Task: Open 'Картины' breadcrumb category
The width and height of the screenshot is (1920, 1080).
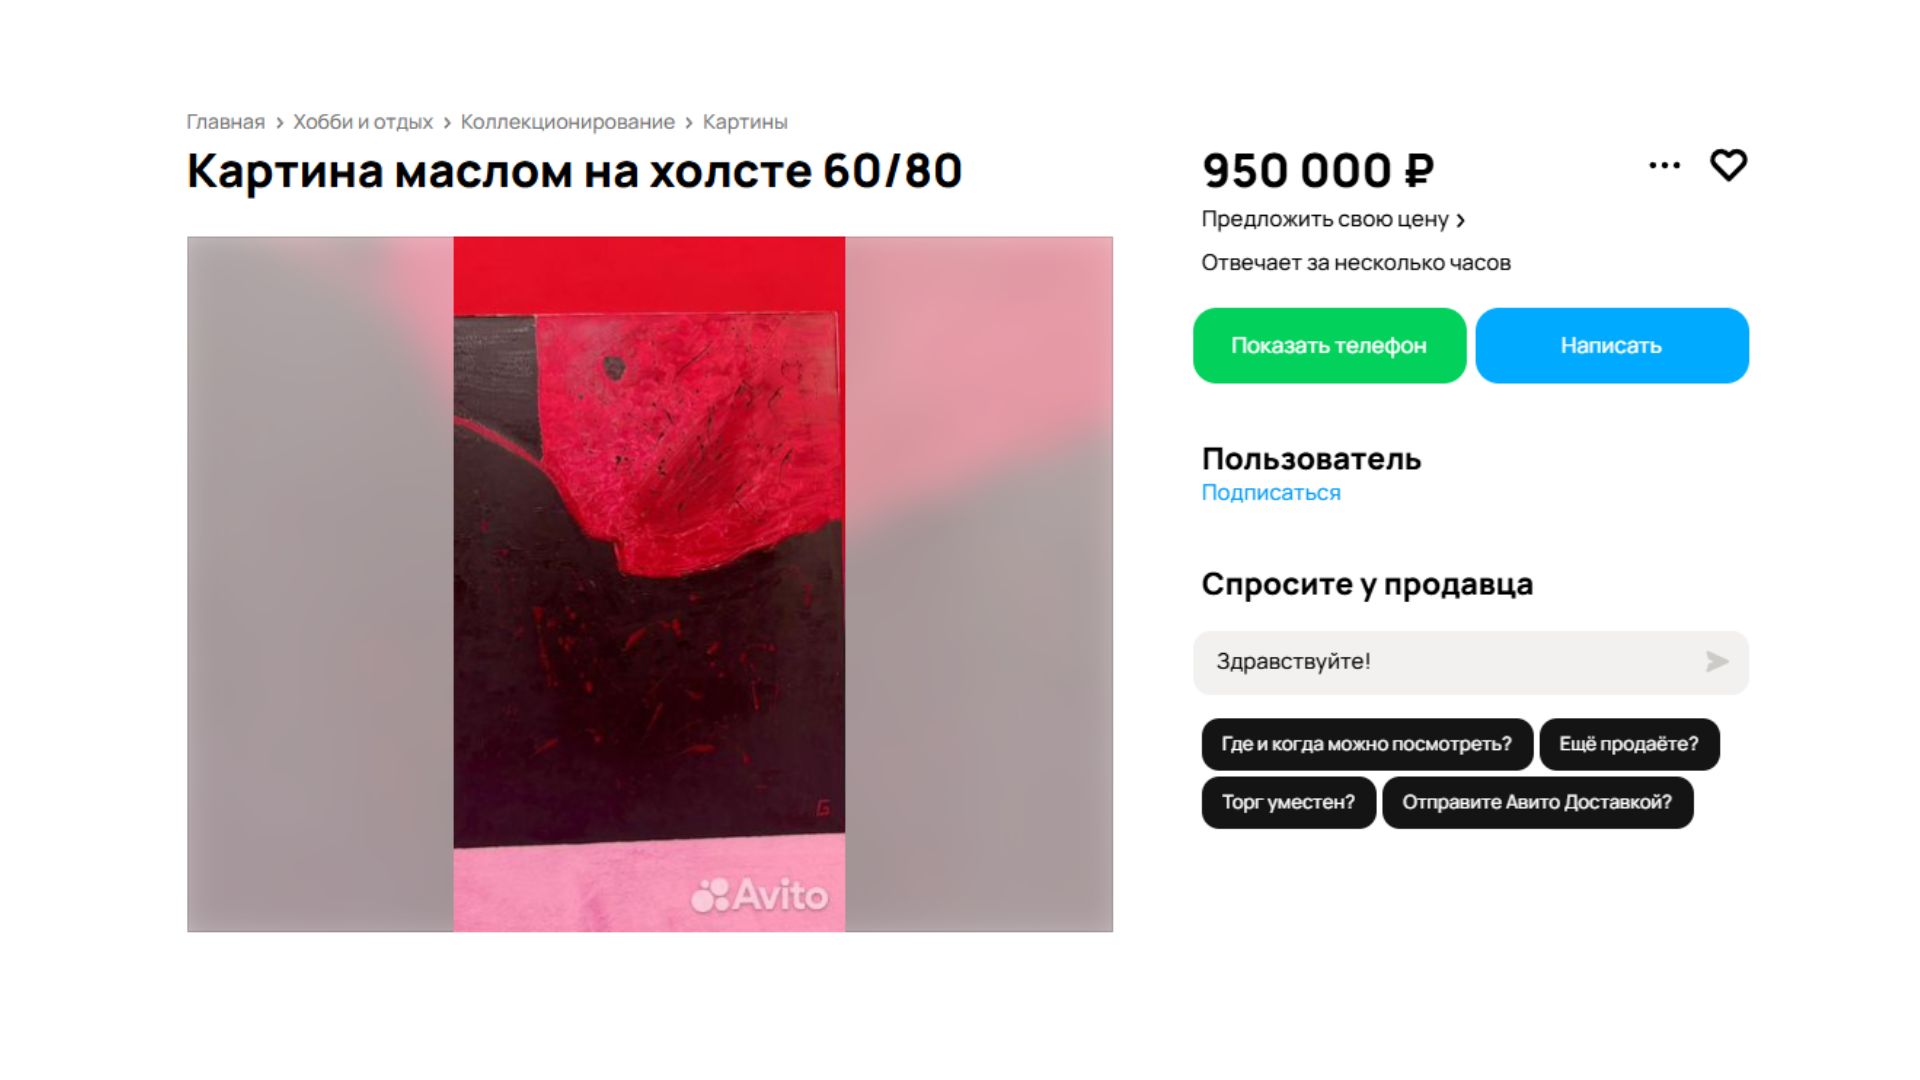Action: [745, 122]
